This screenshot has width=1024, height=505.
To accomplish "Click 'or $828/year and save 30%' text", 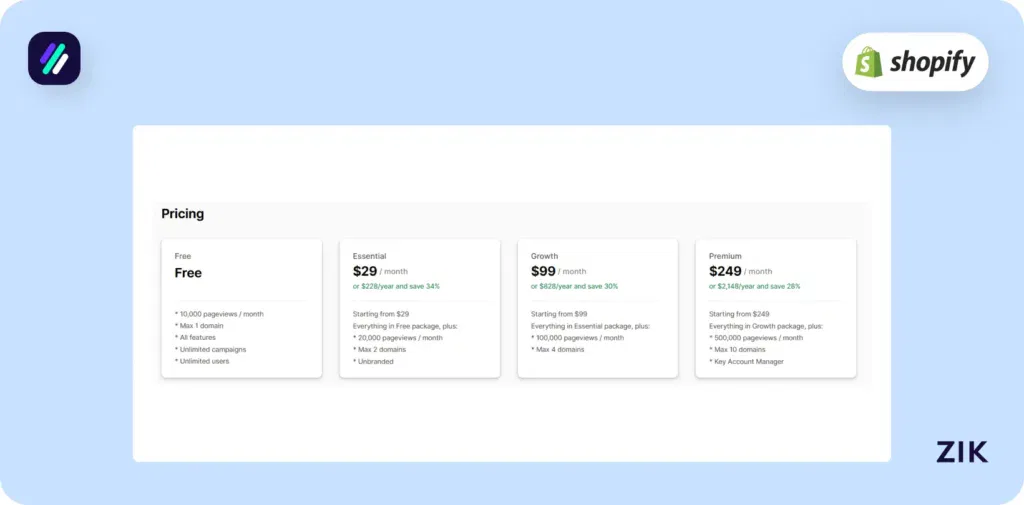I will point(575,286).
